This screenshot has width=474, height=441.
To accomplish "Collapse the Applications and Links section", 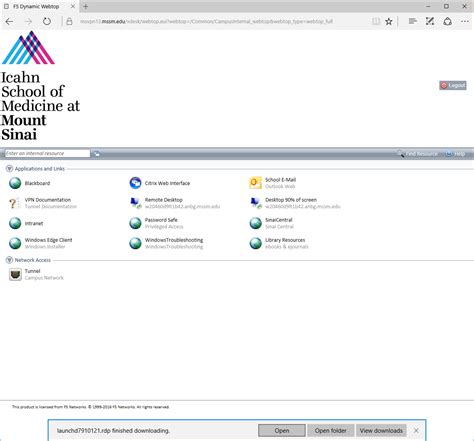I will coord(9,169).
